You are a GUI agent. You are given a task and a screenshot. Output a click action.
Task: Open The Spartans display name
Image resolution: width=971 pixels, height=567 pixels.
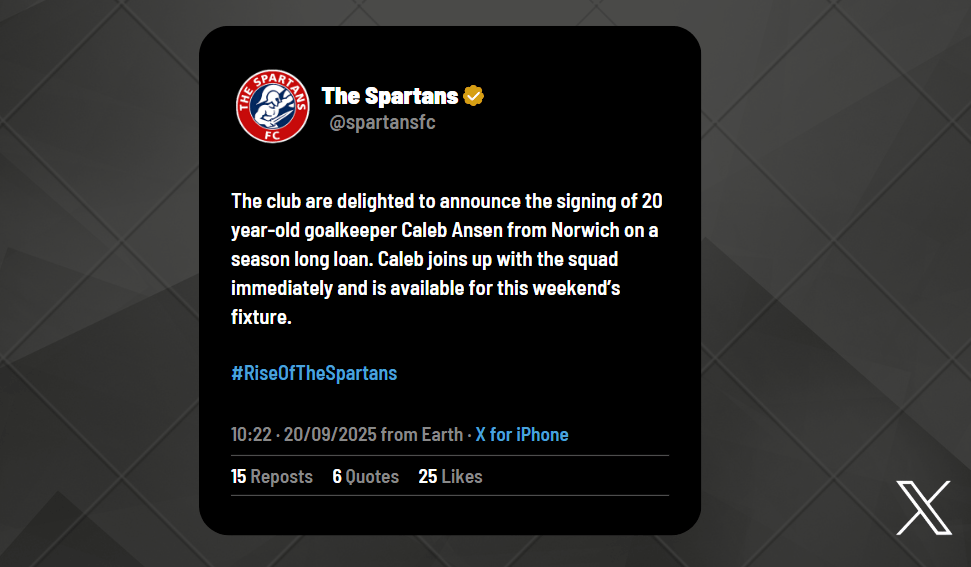[x=389, y=96]
